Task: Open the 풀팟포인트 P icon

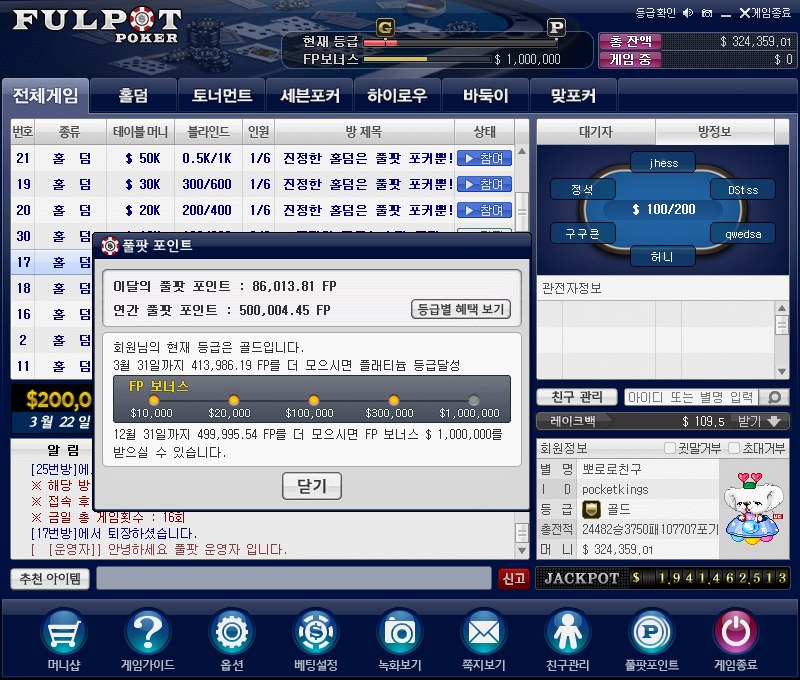Action: pos(652,633)
